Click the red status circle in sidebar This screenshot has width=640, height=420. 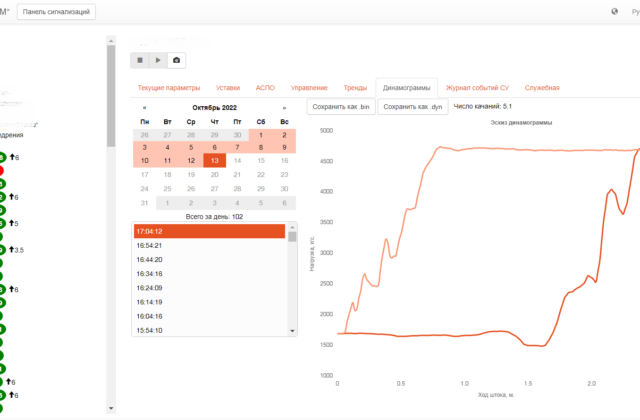pyautogui.click(x=1, y=171)
